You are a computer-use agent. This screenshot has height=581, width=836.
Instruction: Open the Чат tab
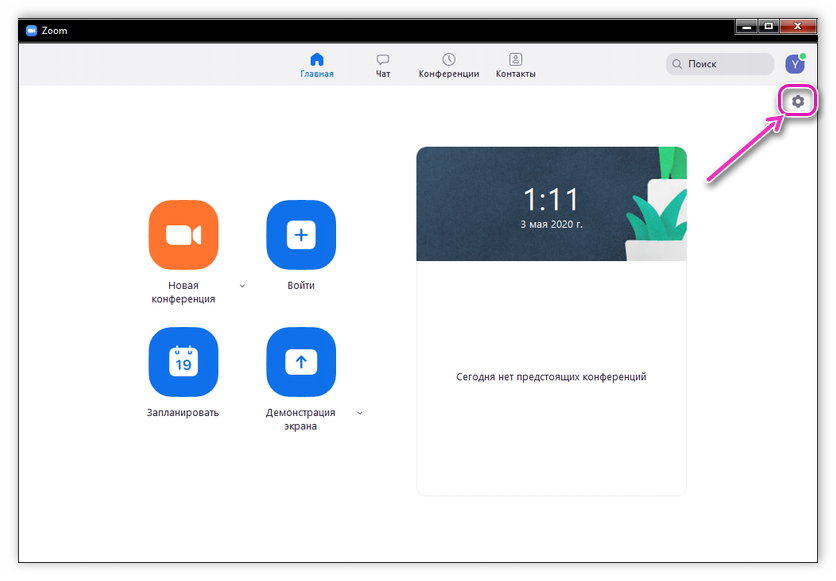click(383, 65)
